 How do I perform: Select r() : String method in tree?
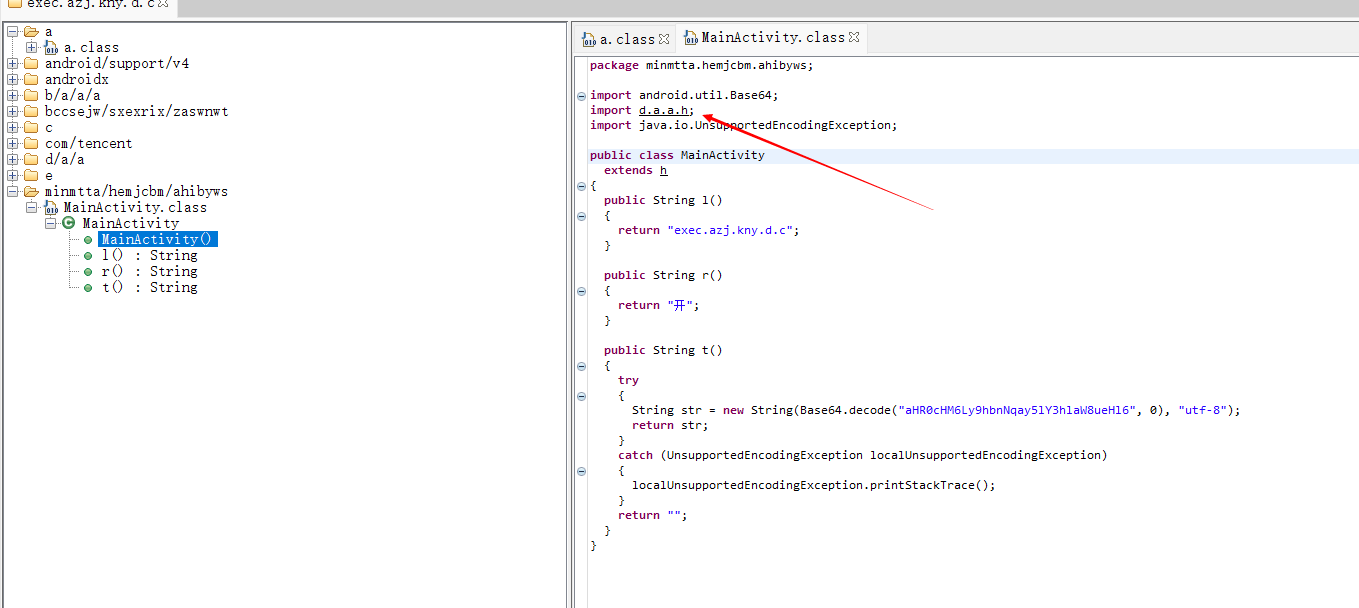tap(149, 271)
